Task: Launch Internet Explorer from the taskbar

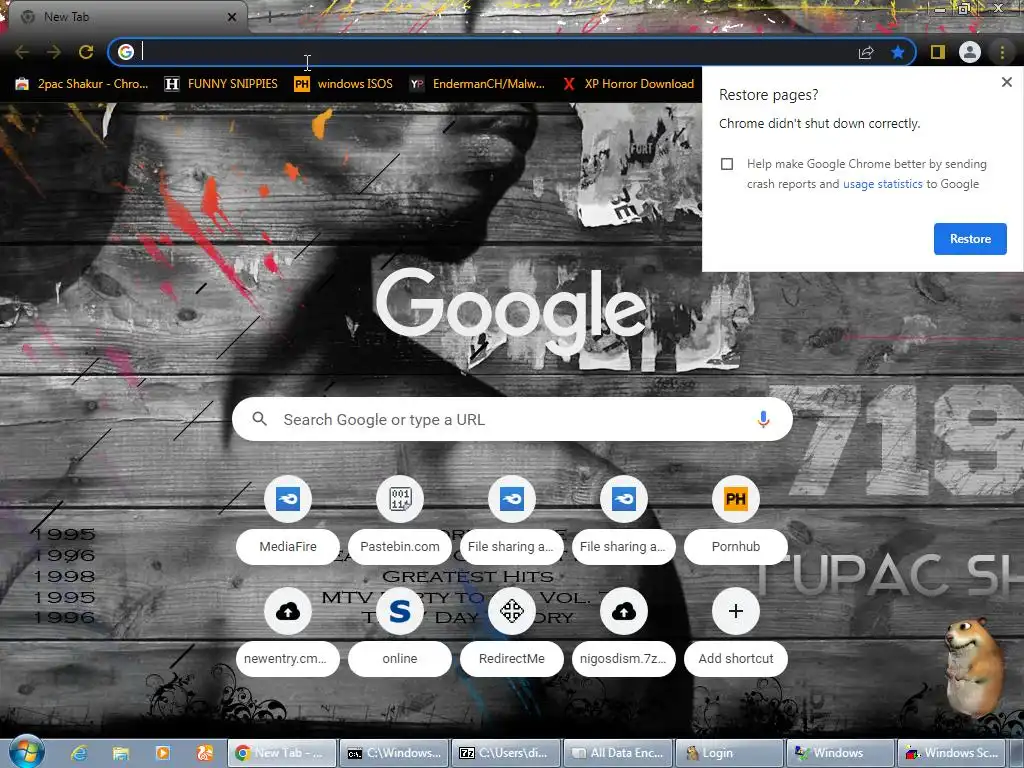Action: pyautogui.click(x=80, y=753)
